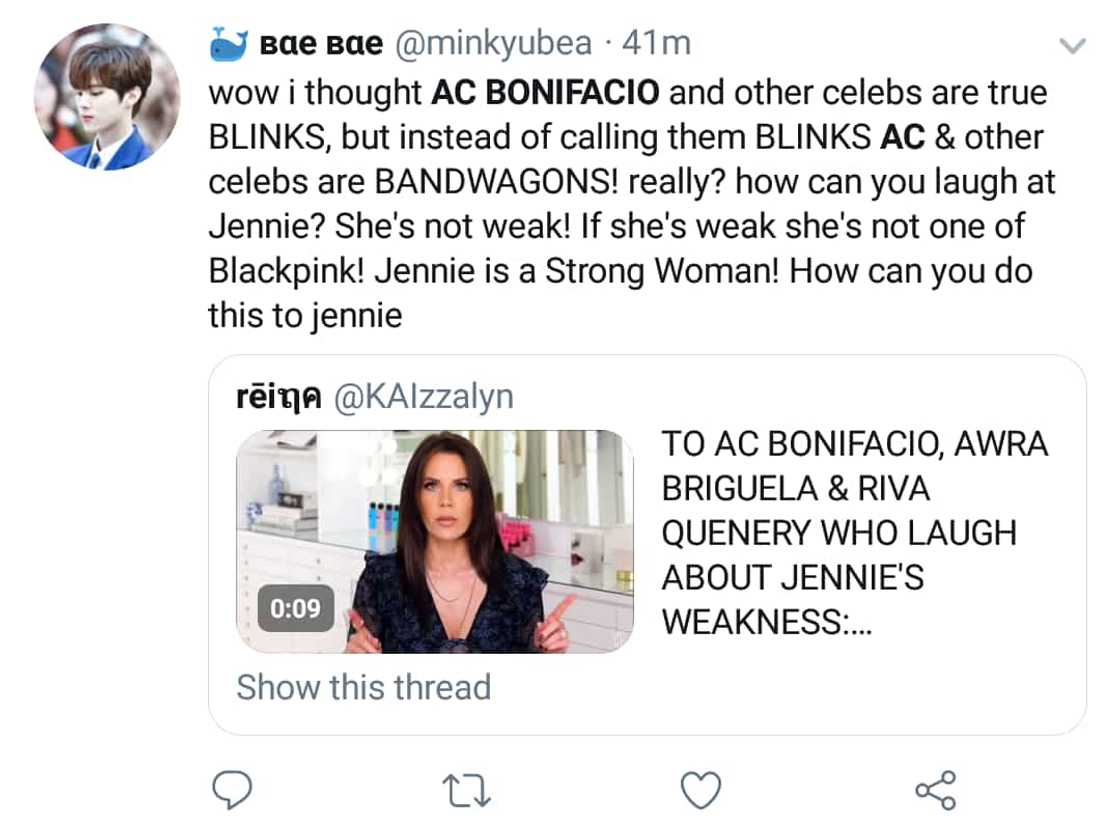1120x827 pixels.
Task: Click the вαe вαe display name
Action: tap(320, 45)
